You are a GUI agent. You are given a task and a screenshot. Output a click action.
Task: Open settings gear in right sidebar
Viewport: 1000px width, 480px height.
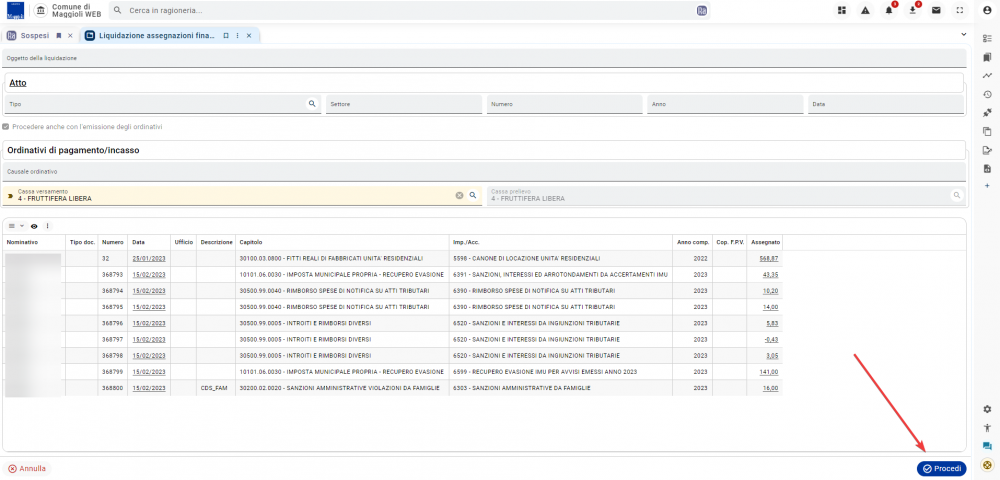coord(987,409)
